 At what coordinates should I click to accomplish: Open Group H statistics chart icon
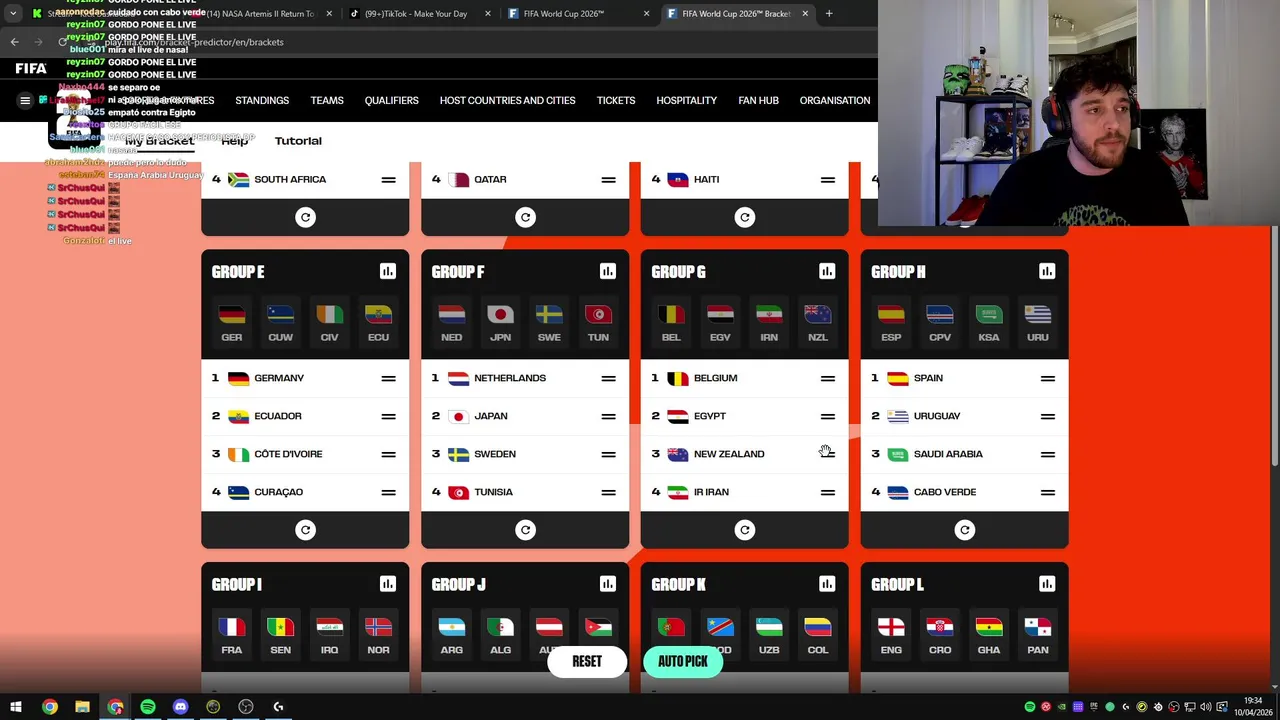click(1047, 271)
